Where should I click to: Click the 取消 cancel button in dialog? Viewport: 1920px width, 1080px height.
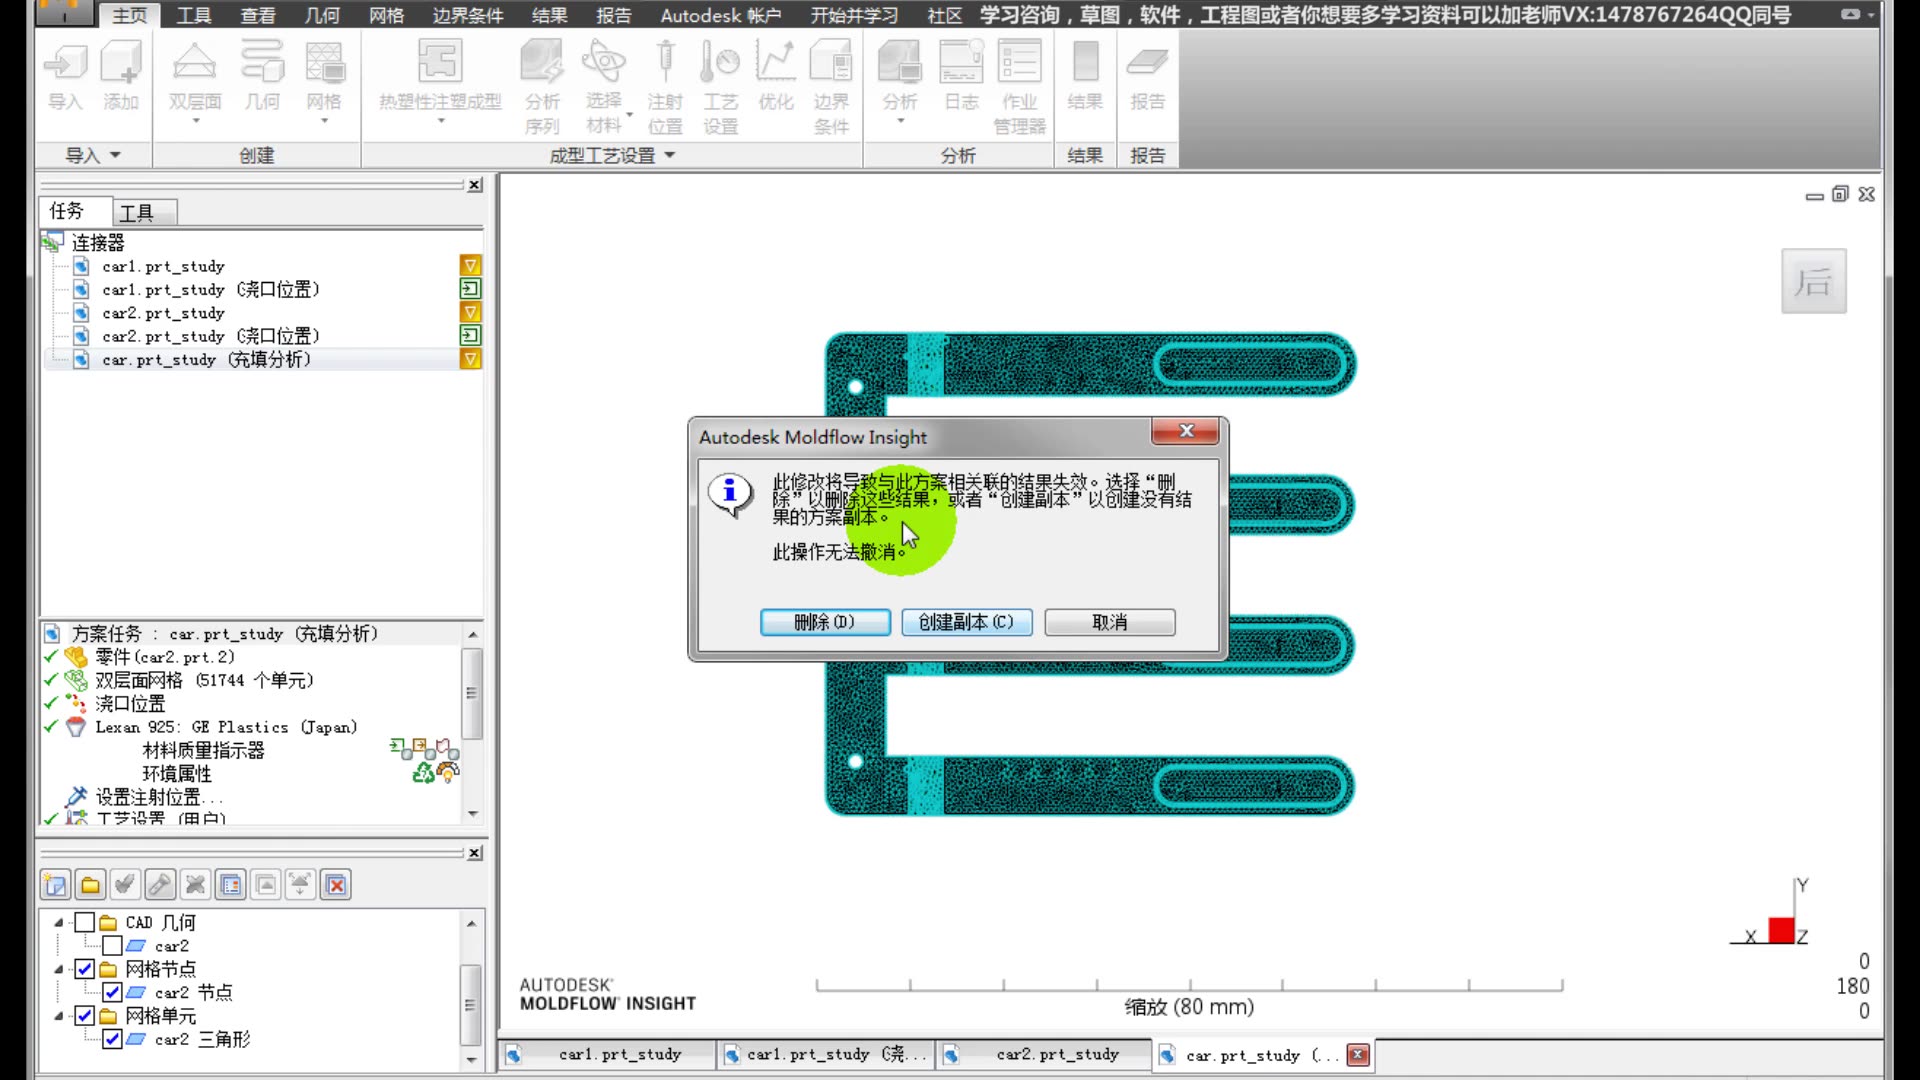coord(1109,622)
